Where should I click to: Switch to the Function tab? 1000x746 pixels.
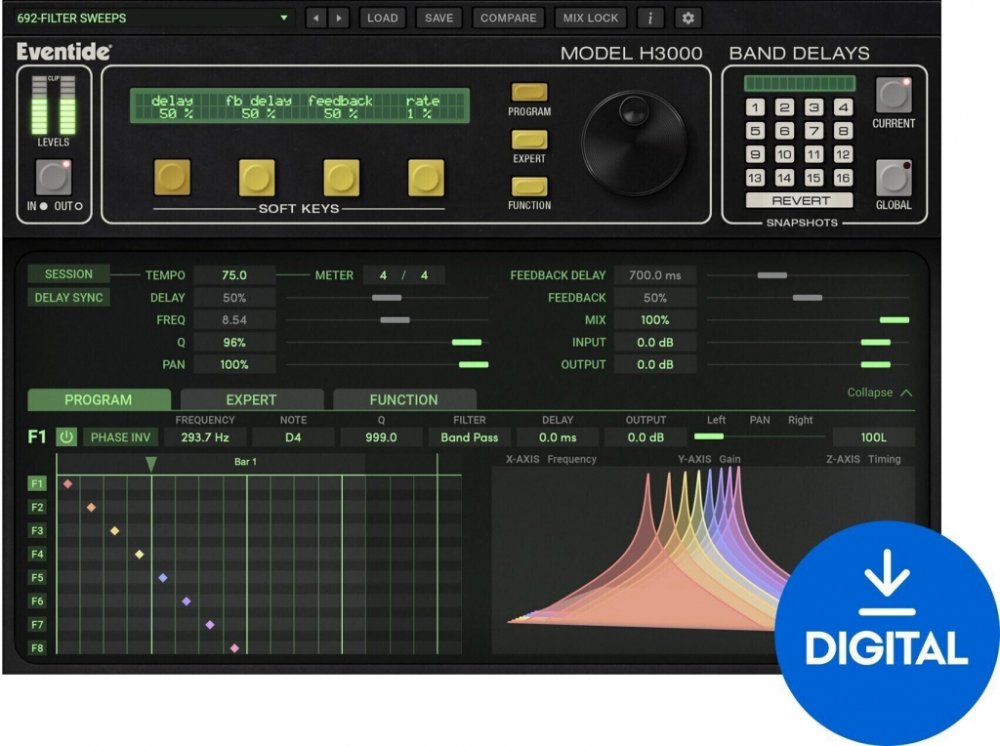[404, 400]
